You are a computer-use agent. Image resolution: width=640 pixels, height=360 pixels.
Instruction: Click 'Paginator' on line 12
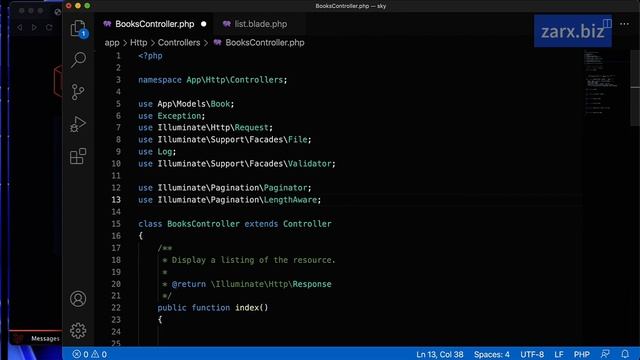[x=285, y=188]
